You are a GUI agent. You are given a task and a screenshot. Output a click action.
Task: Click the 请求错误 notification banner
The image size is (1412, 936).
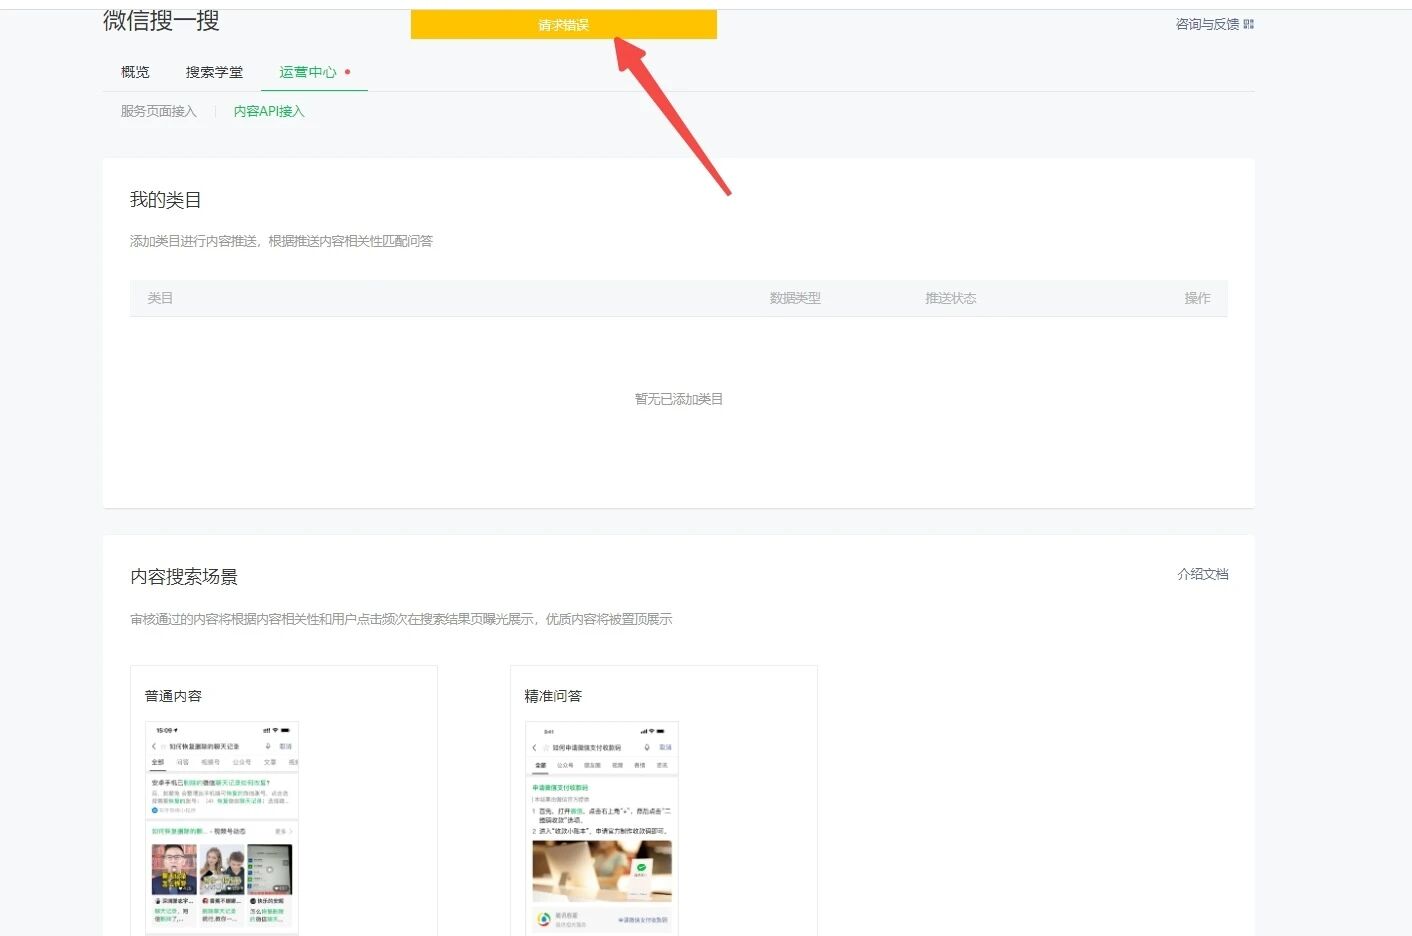564,25
